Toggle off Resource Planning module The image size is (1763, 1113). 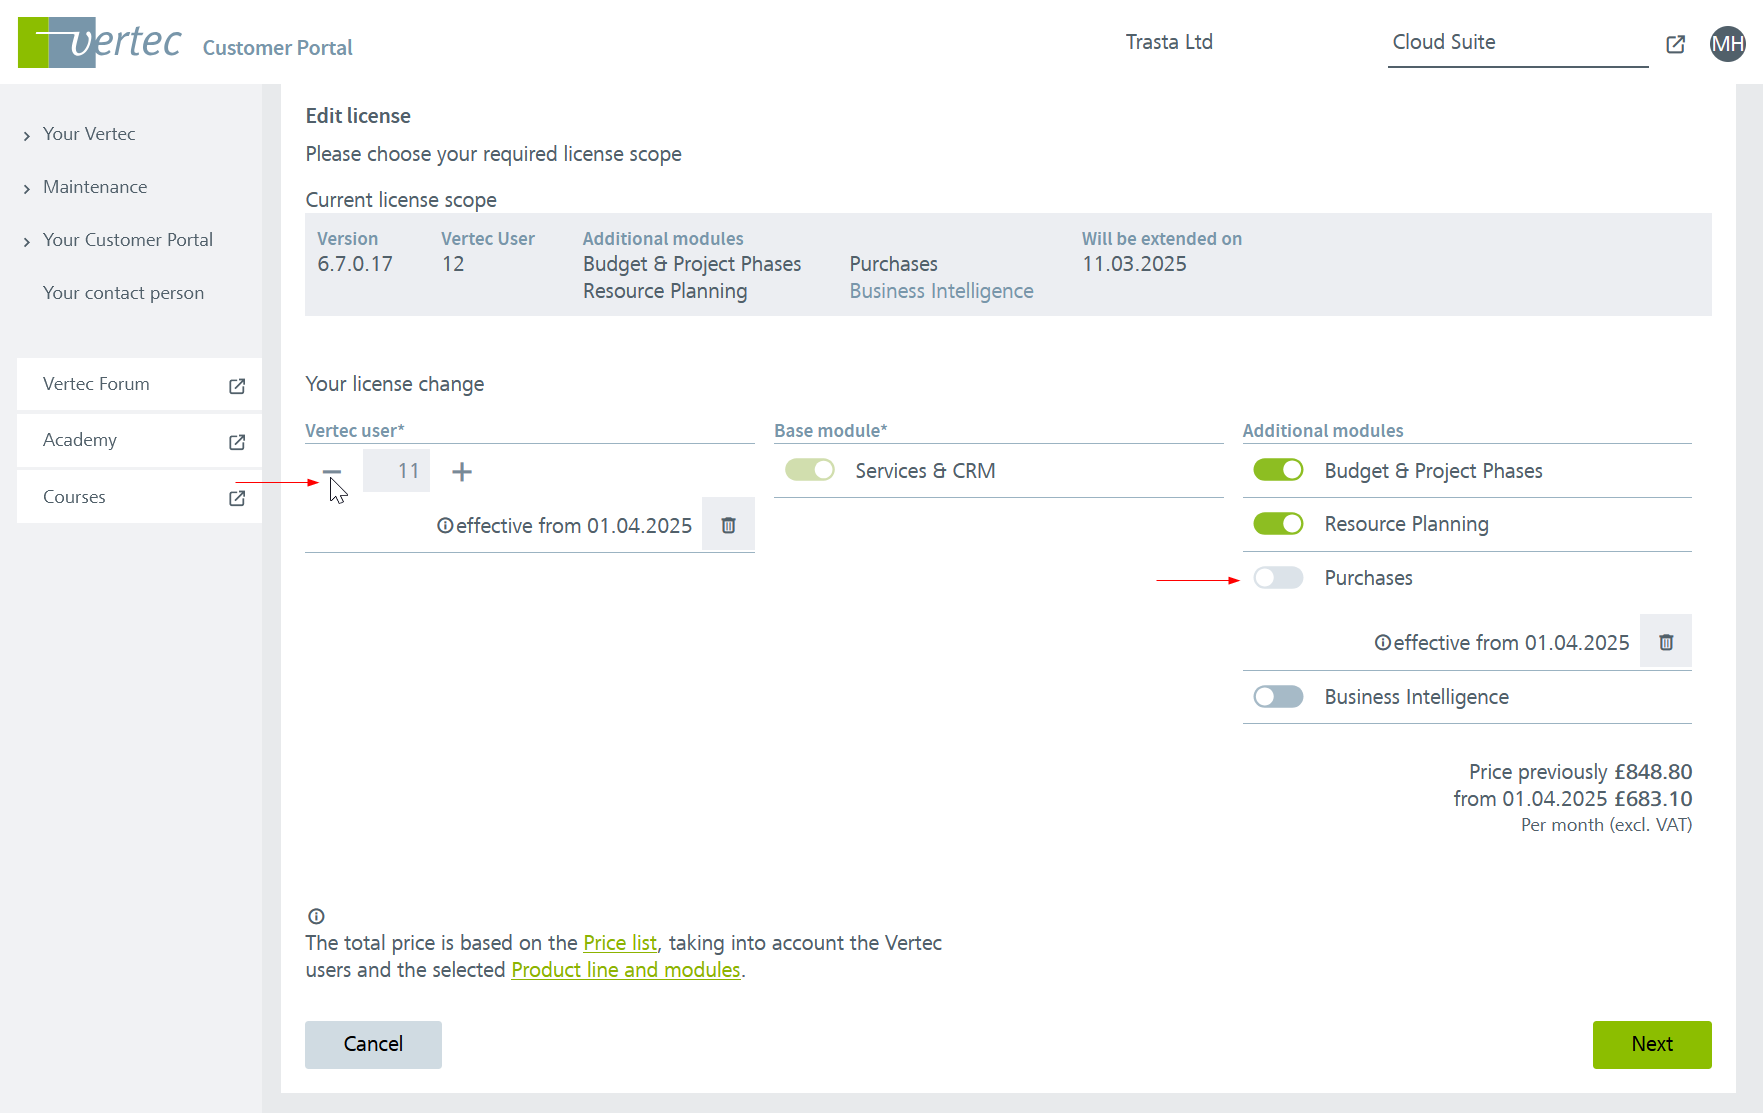pyautogui.click(x=1277, y=524)
